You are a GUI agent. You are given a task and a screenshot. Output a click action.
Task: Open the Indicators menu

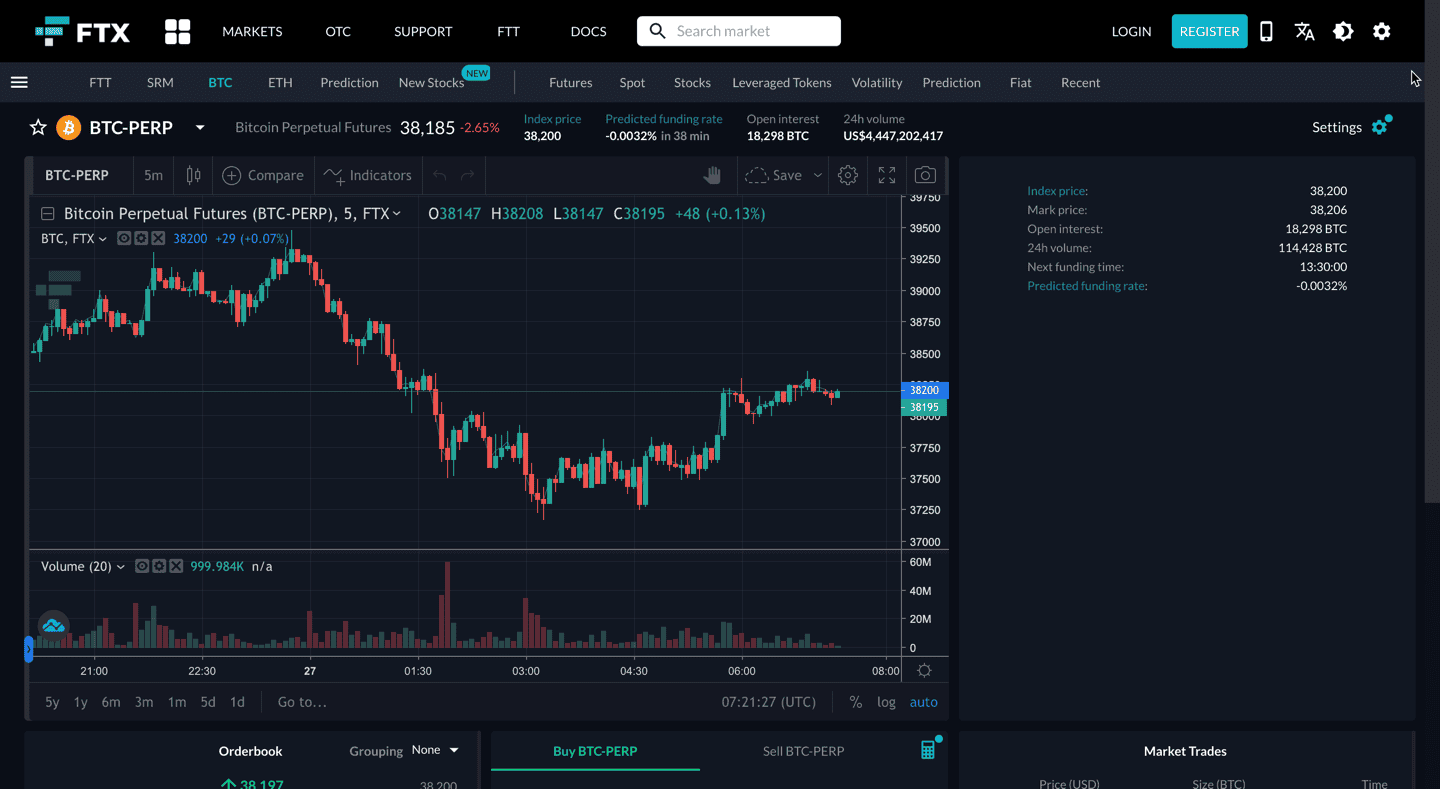tap(368, 175)
